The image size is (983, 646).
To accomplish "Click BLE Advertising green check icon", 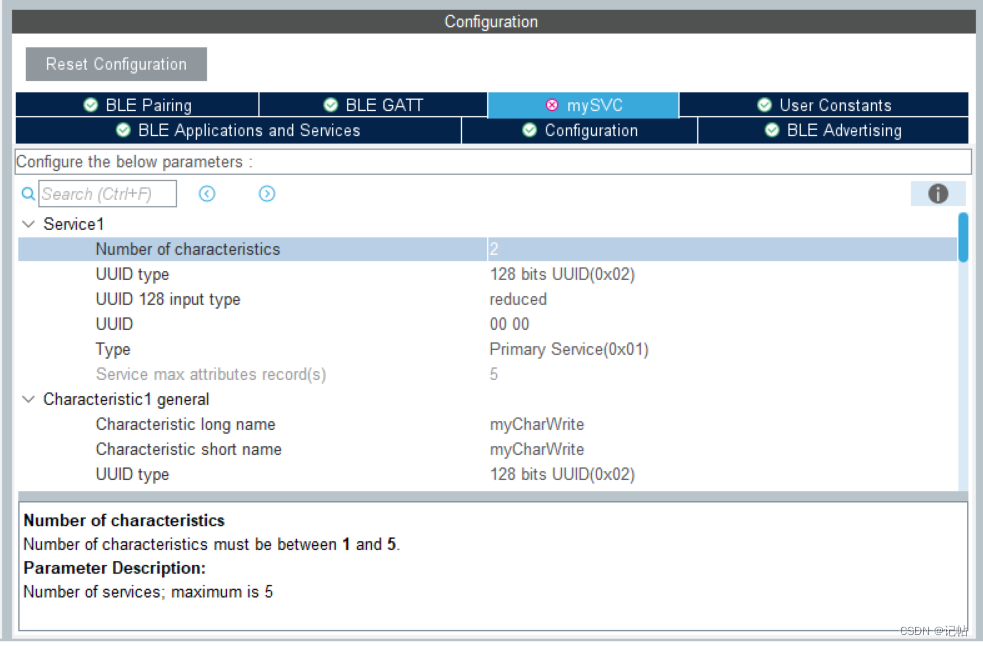I will coord(772,130).
